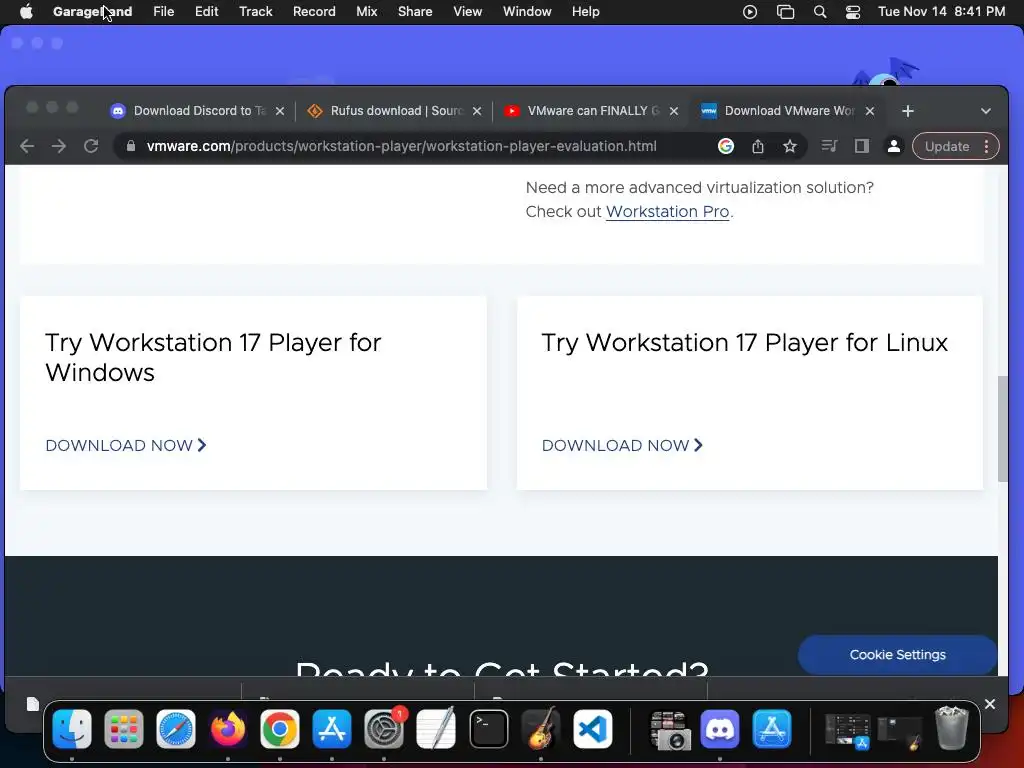Open the Edit menu
The image size is (1024, 768).
click(206, 12)
